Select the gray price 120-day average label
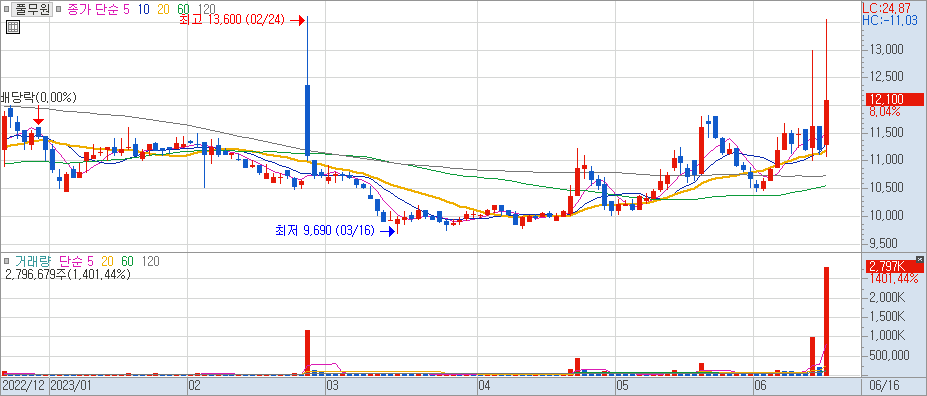Viewport: 927px width, 396px height. [206, 9]
